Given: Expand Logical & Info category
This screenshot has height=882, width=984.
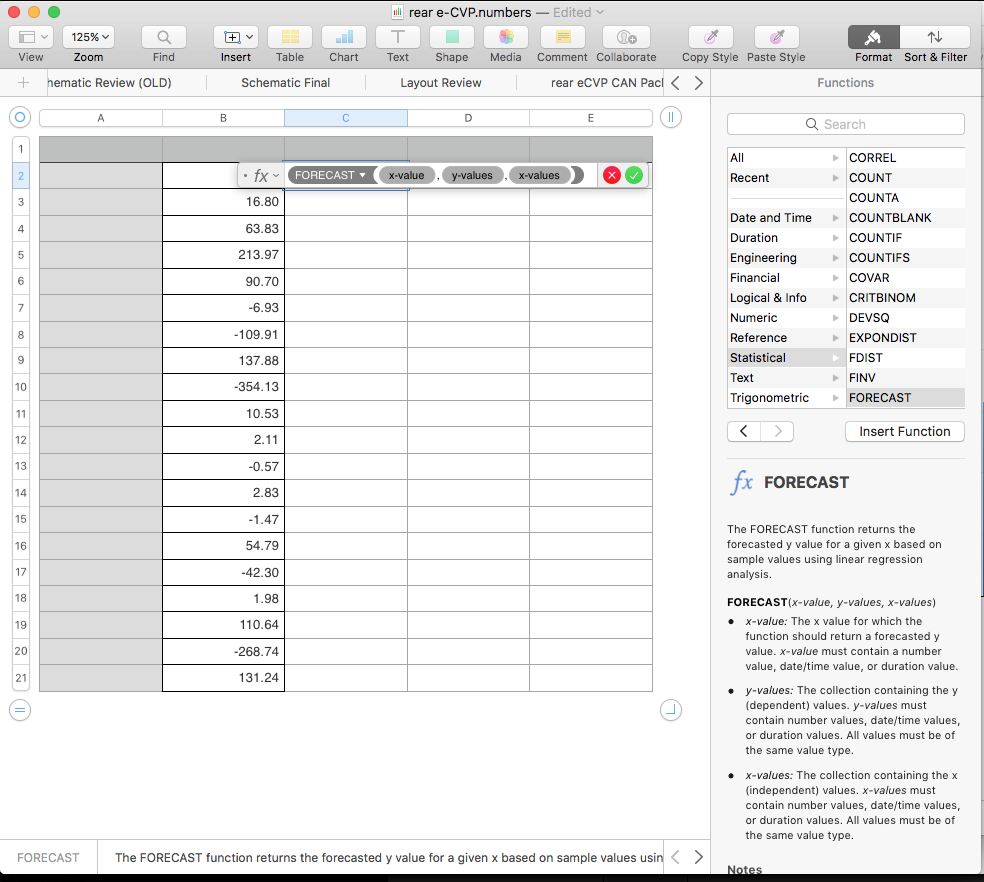Looking at the screenshot, I should pos(786,298).
